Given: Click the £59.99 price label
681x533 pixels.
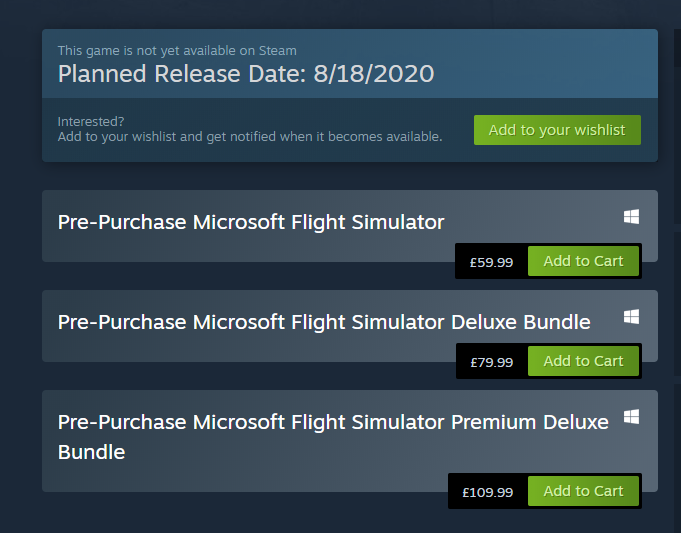Looking at the screenshot, I should pos(491,262).
